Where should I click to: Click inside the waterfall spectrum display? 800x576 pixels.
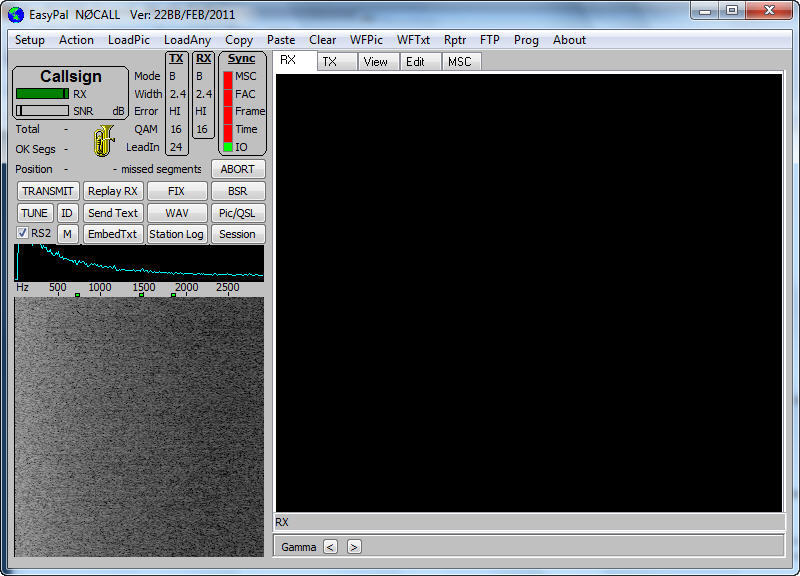click(139, 426)
